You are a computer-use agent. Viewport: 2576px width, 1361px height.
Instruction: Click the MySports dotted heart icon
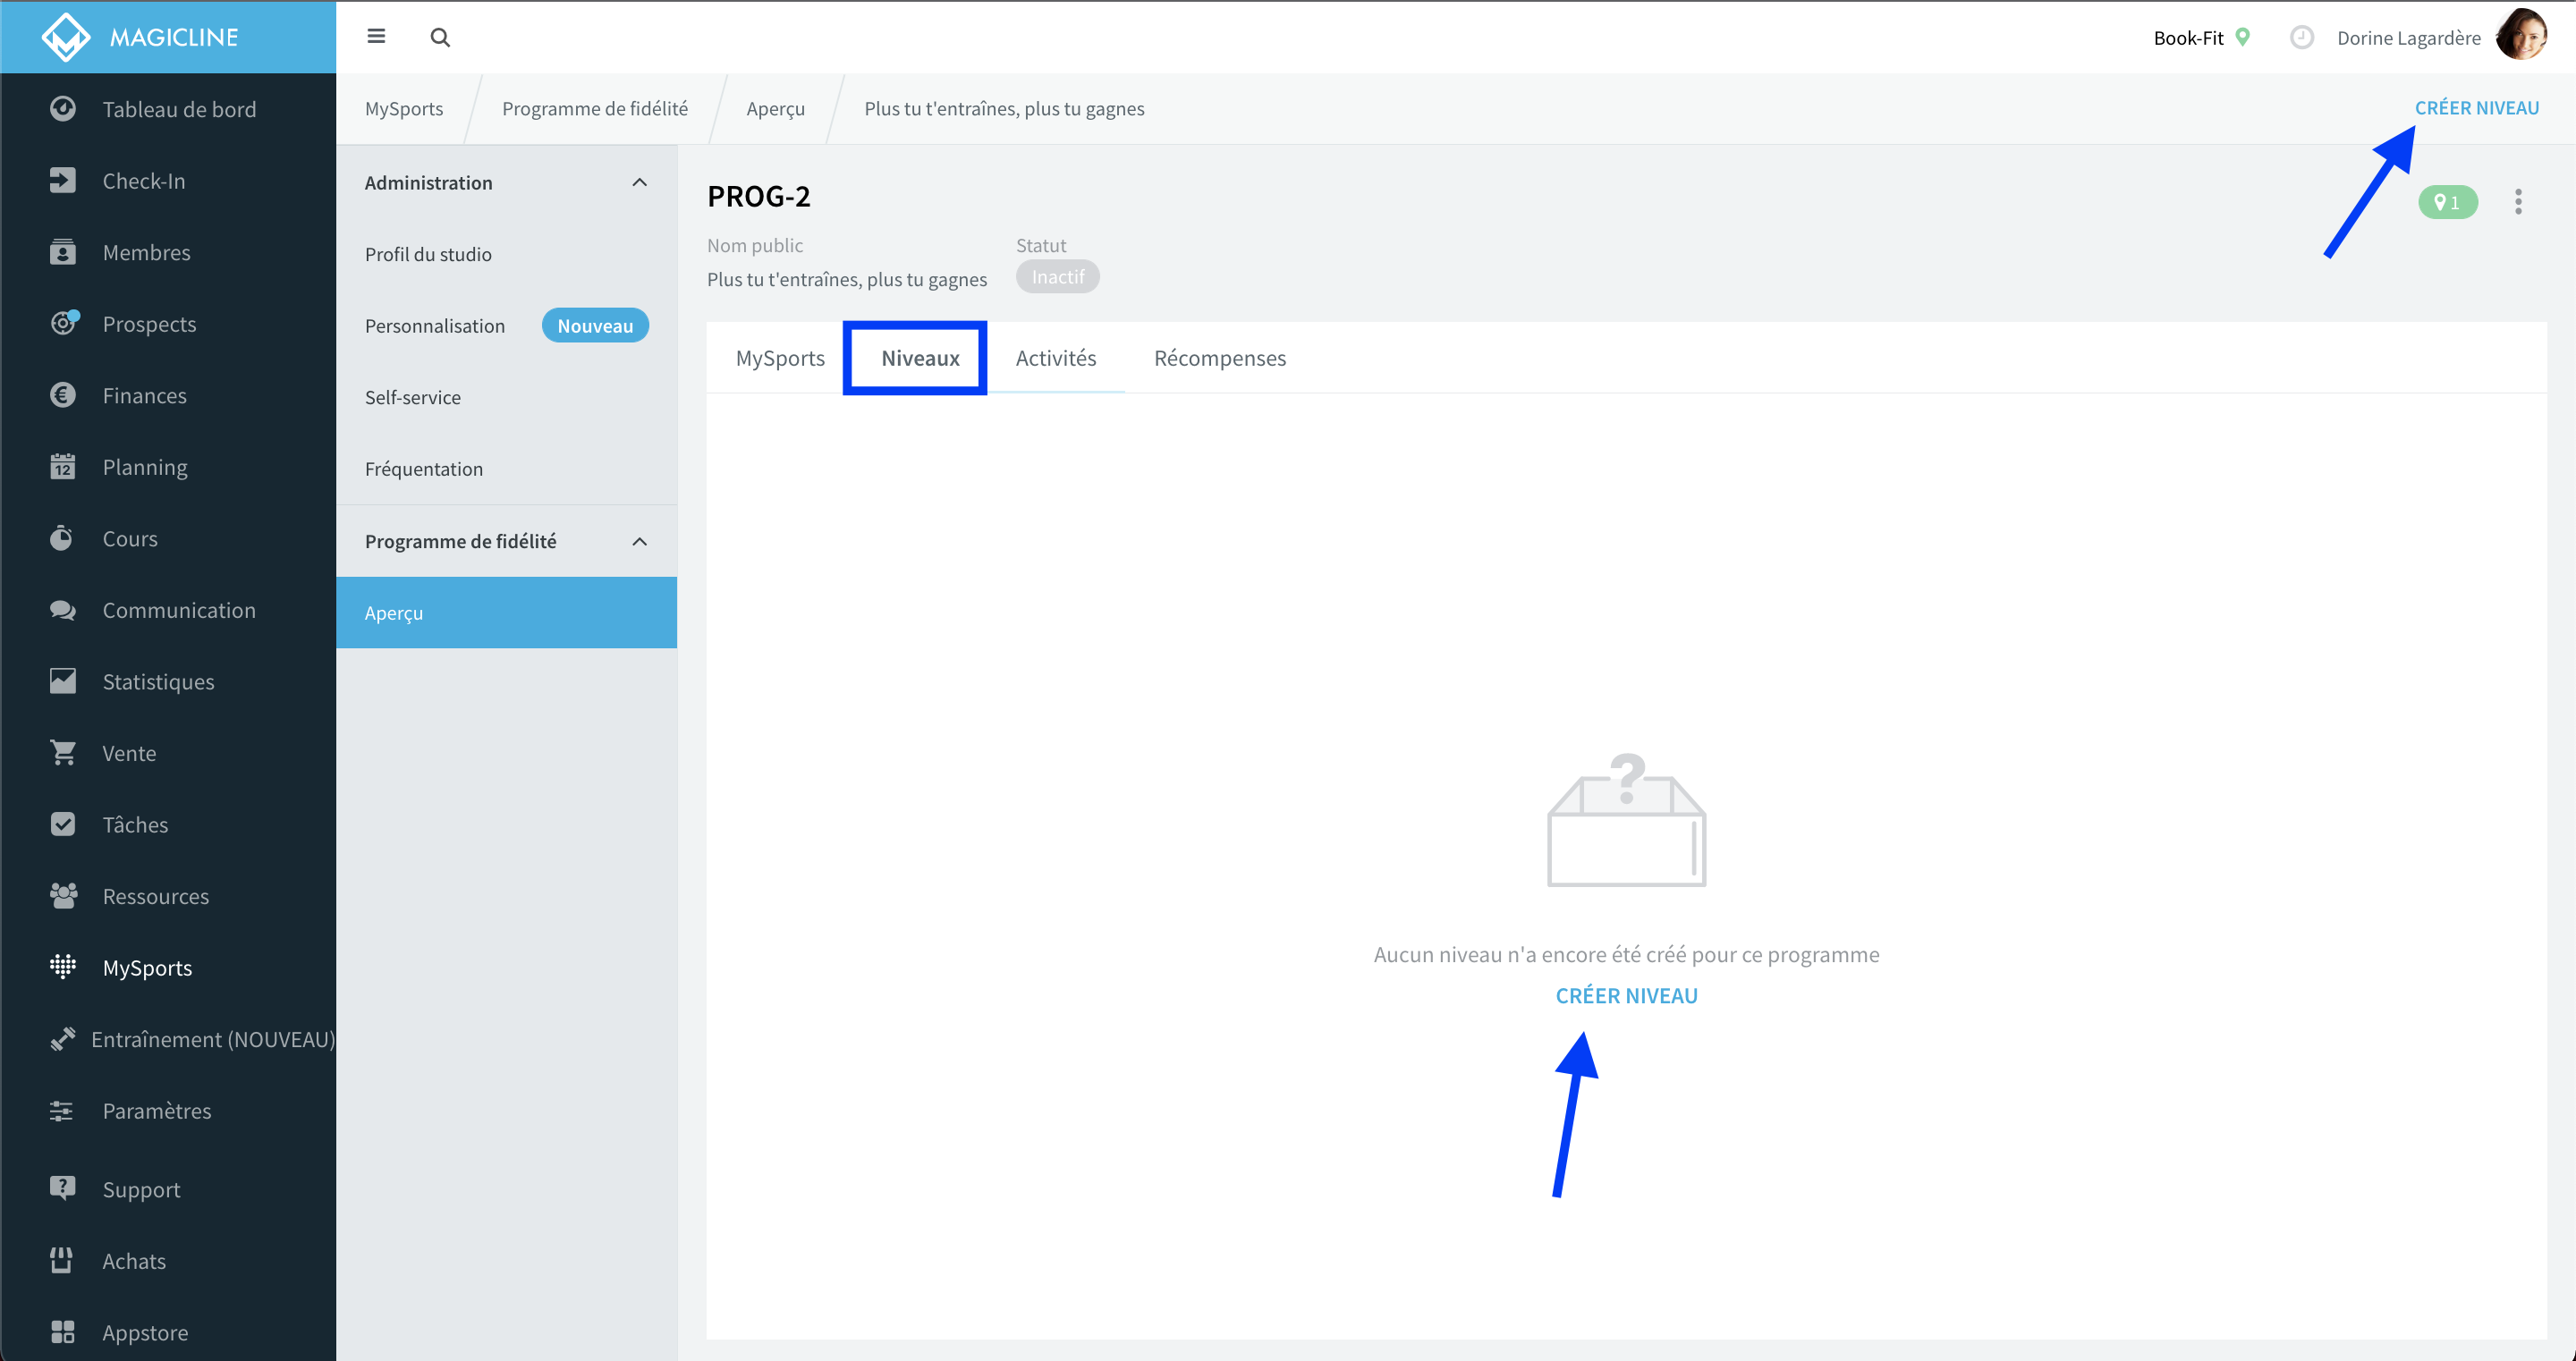(x=63, y=966)
